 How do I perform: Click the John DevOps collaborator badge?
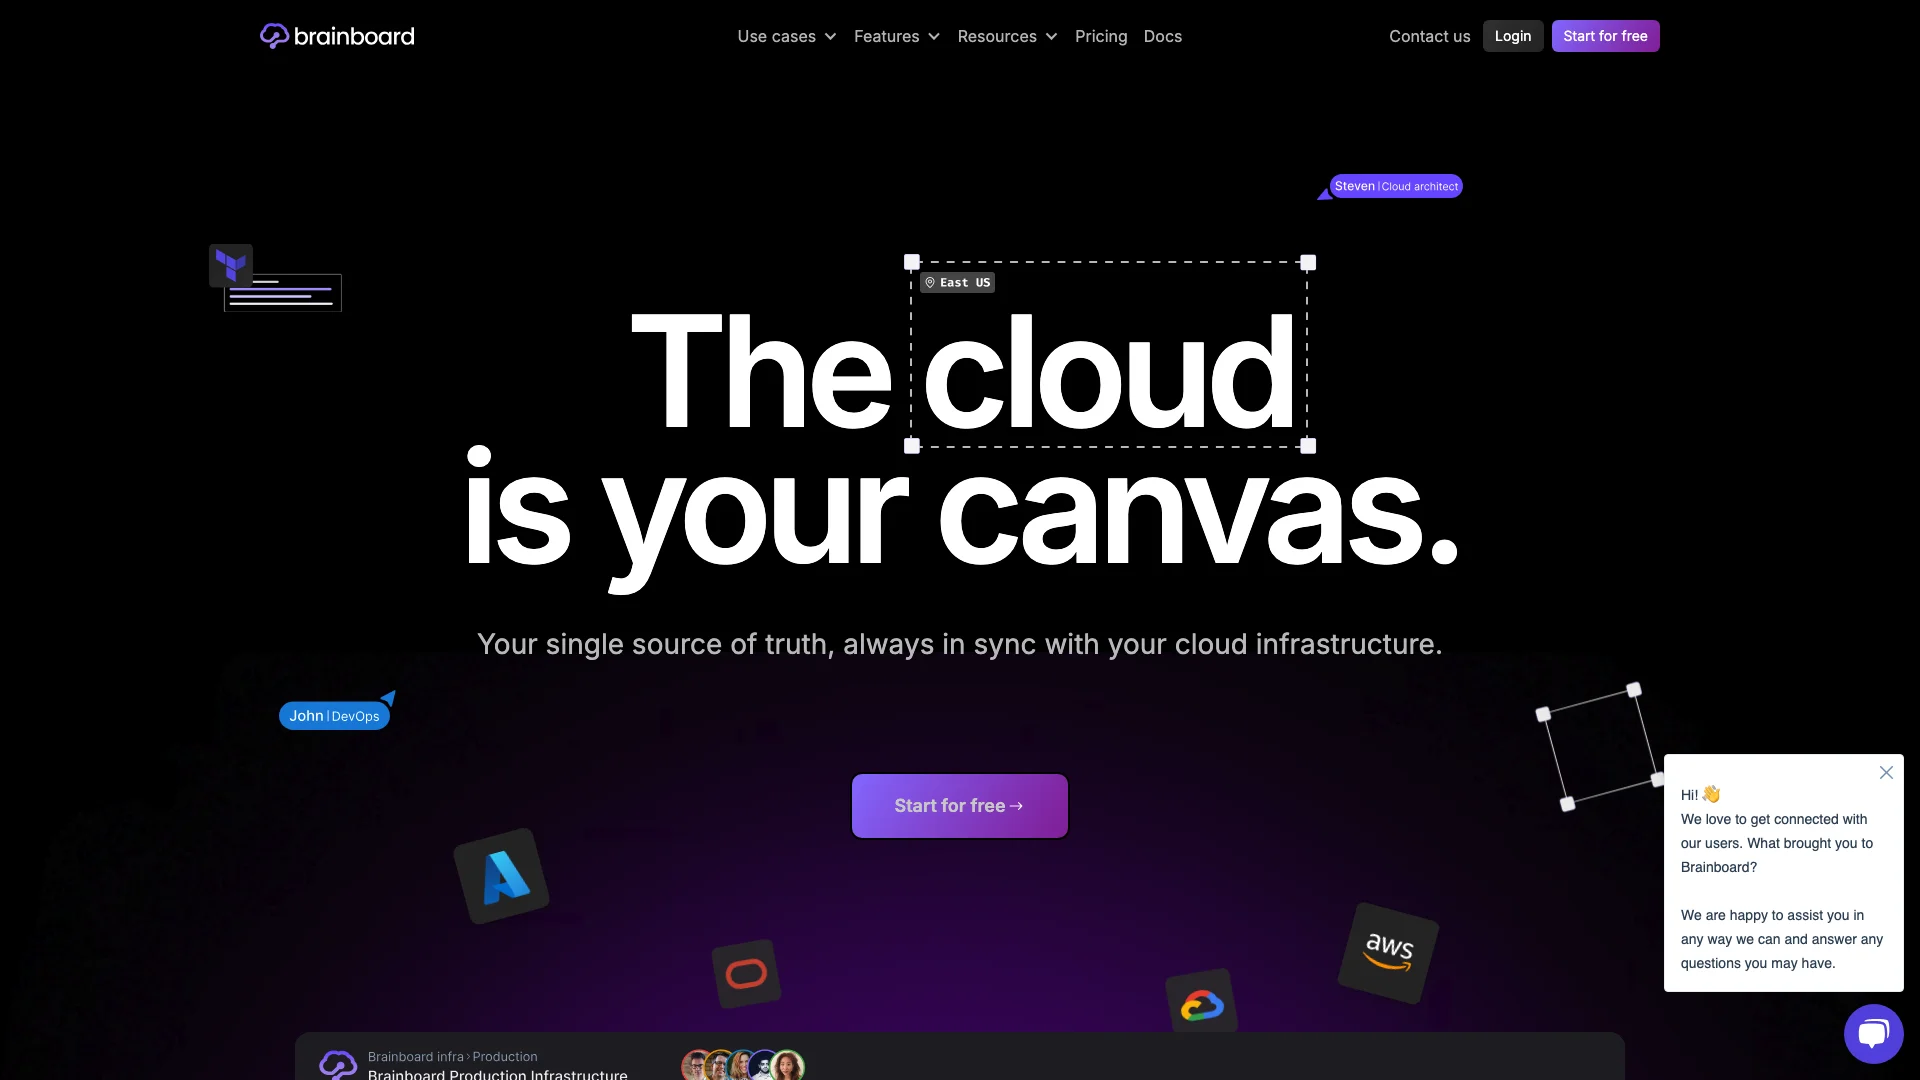click(334, 715)
